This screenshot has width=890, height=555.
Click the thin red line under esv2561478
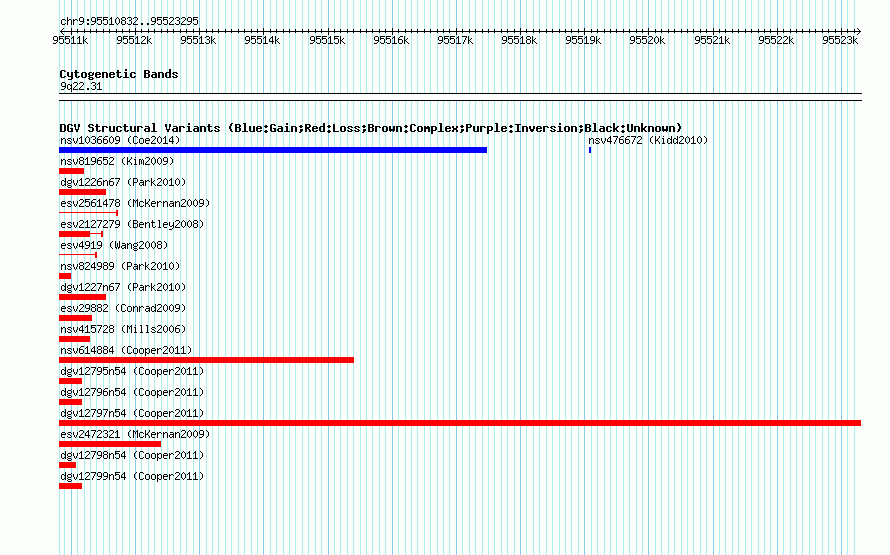[x=89, y=213]
